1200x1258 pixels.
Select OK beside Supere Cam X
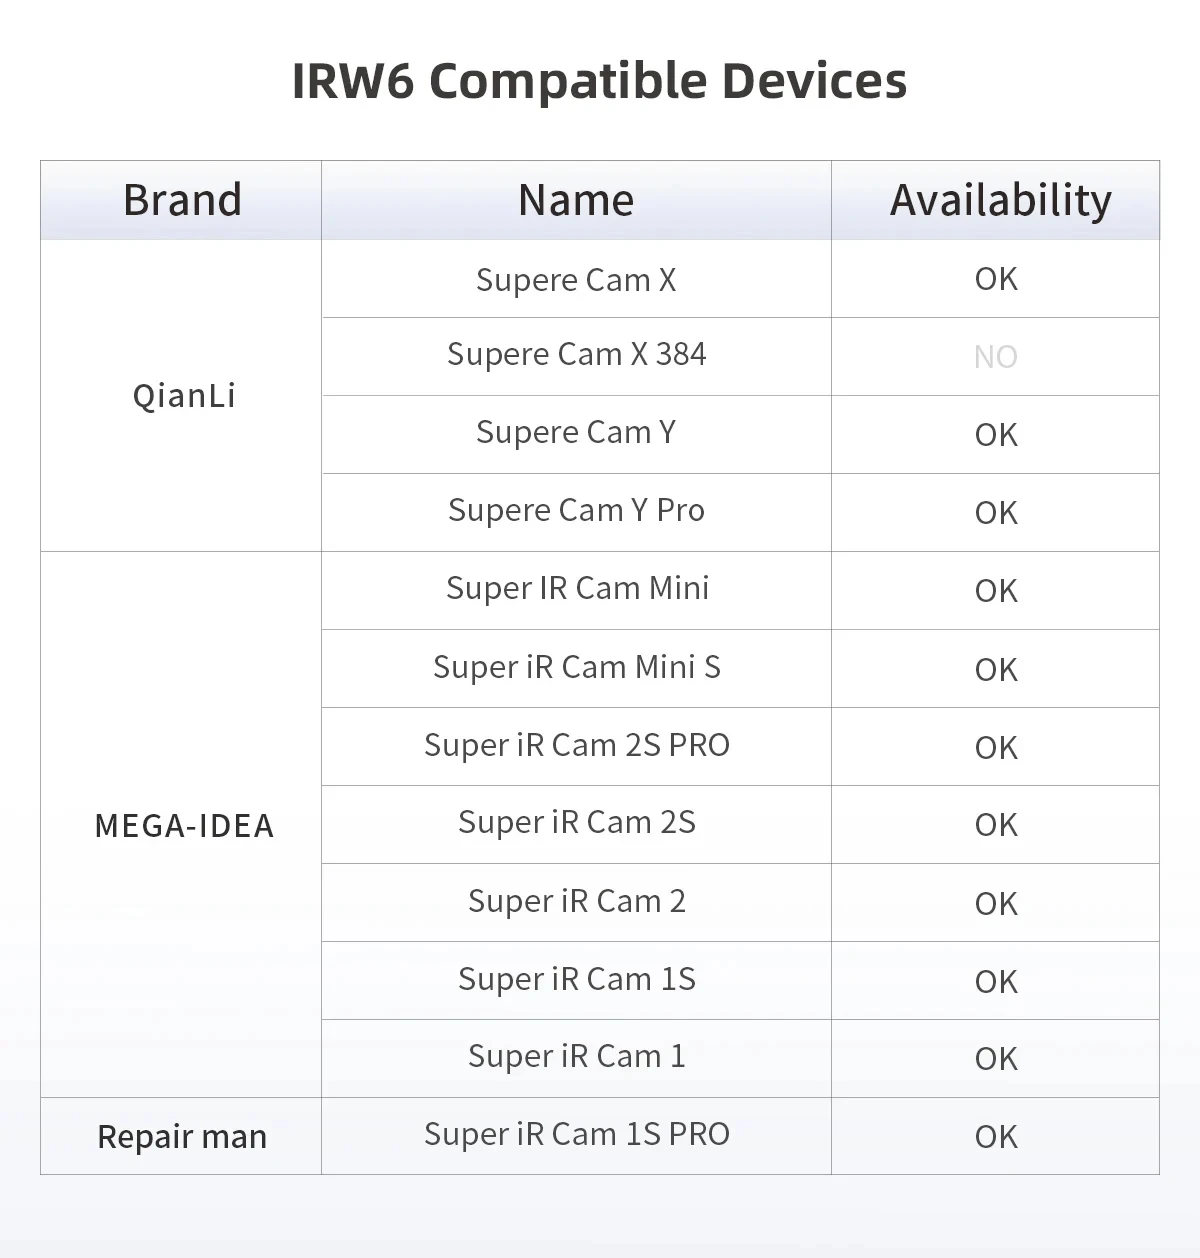[x=996, y=279]
